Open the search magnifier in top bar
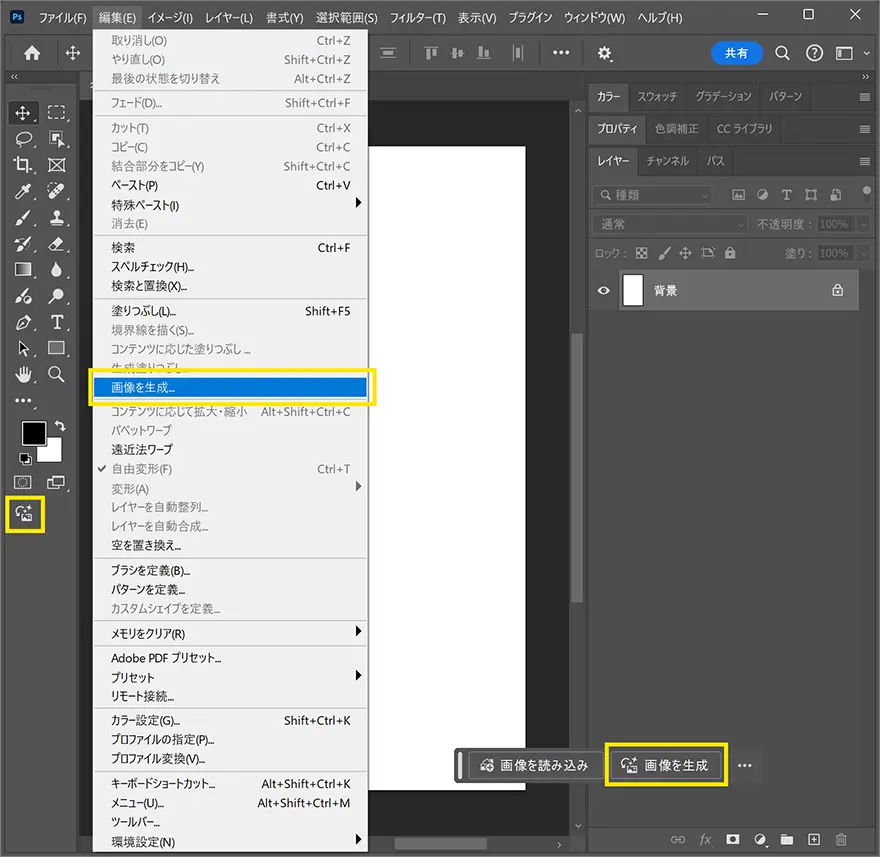Image resolution: width=880 pixels, height=857 pixels. [782, 53]
